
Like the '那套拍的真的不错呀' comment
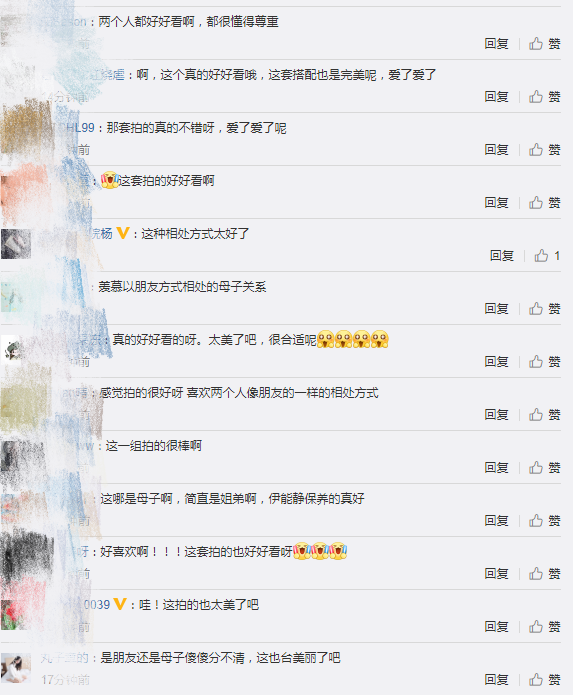coord(544,150)
